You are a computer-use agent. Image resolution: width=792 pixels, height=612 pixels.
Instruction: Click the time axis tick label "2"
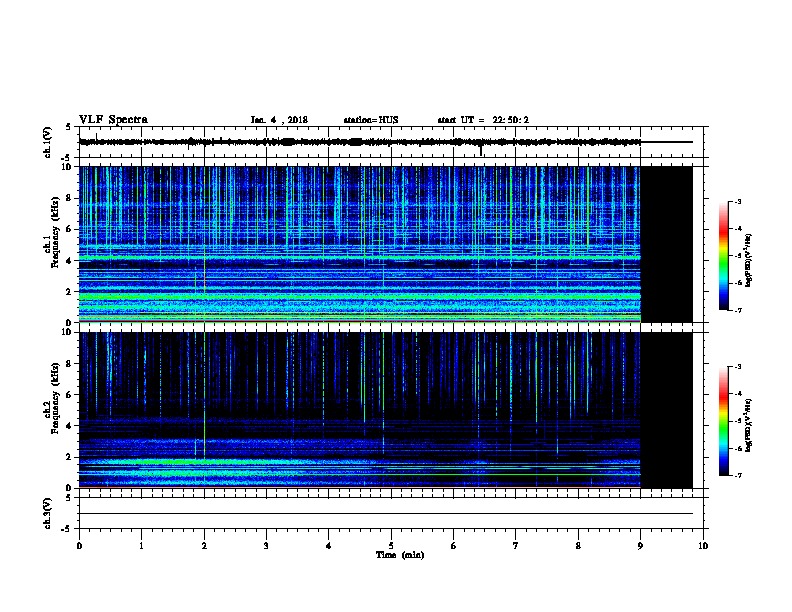click(x=204, y=545)
